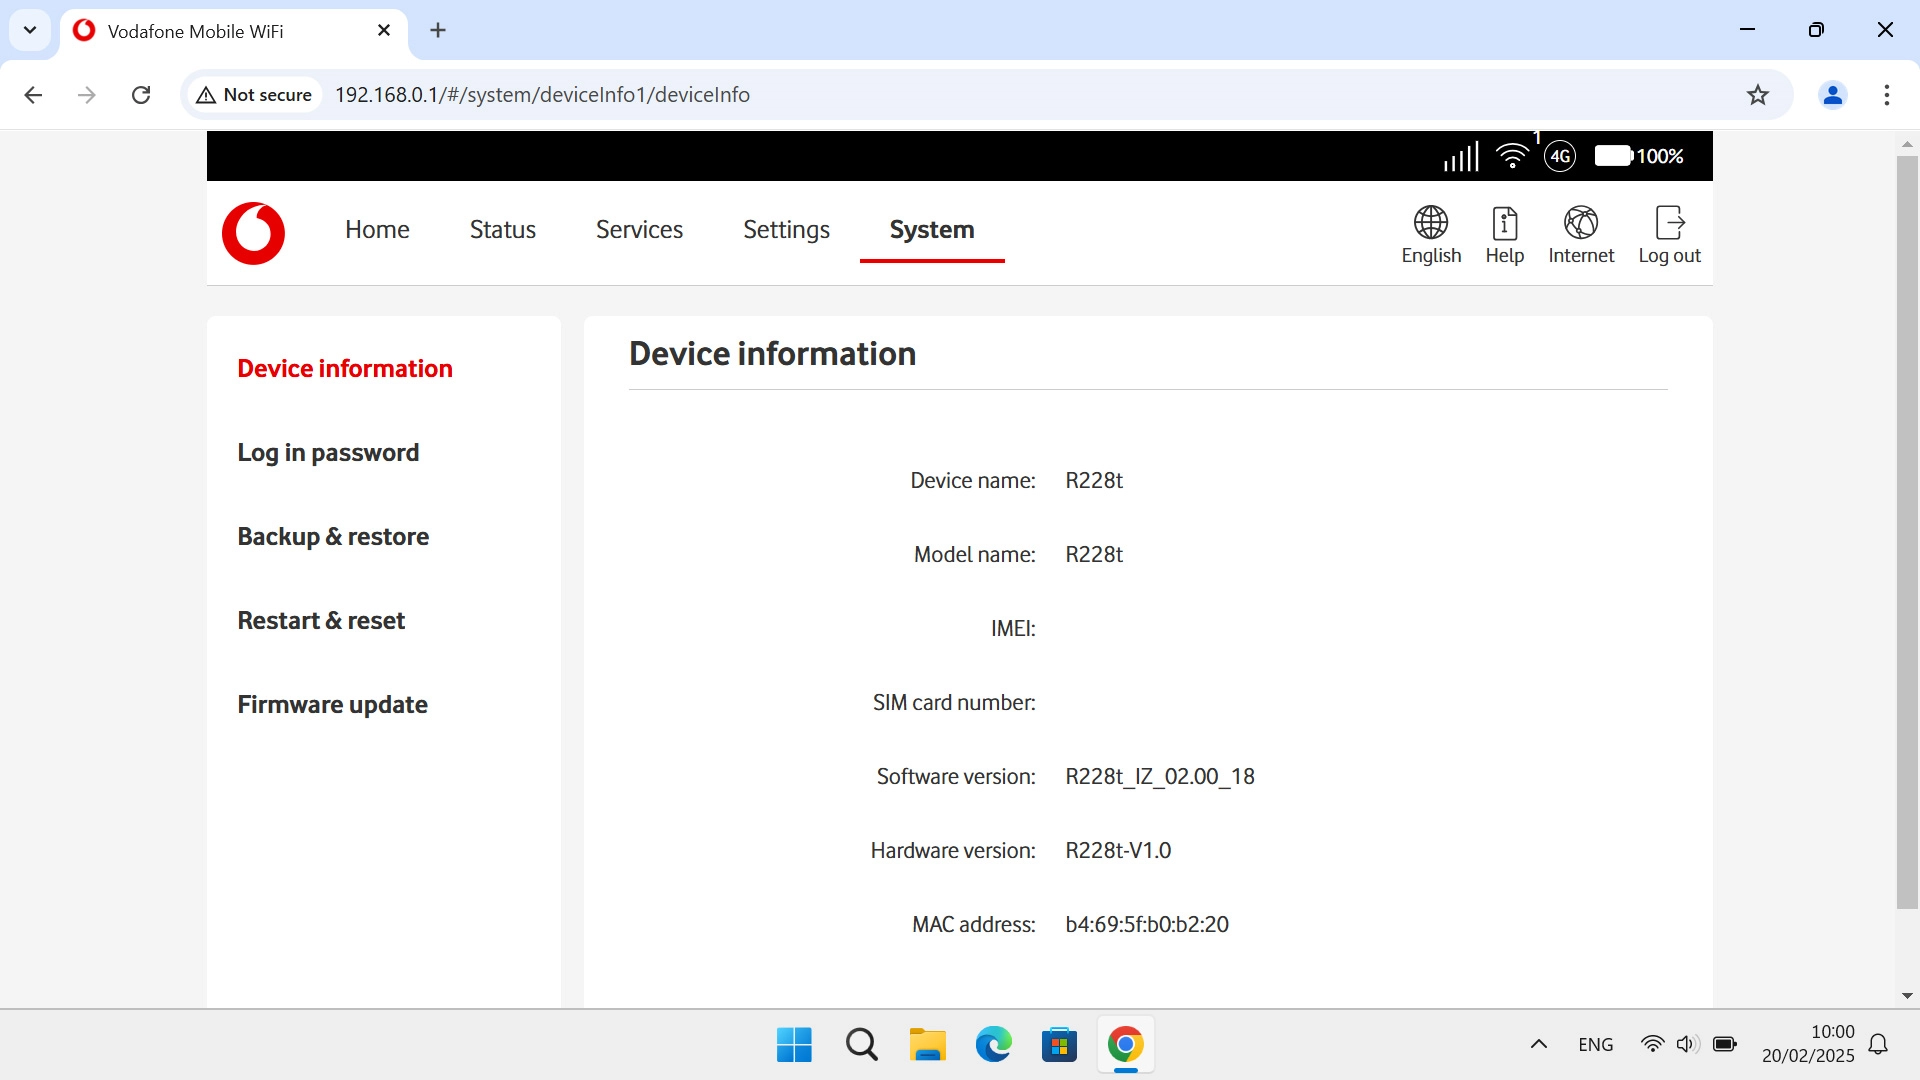Image resolution: width=1920 pixels, height=1080 pixels.
Task: Open the Help document icon
Action: (1504, 223)
